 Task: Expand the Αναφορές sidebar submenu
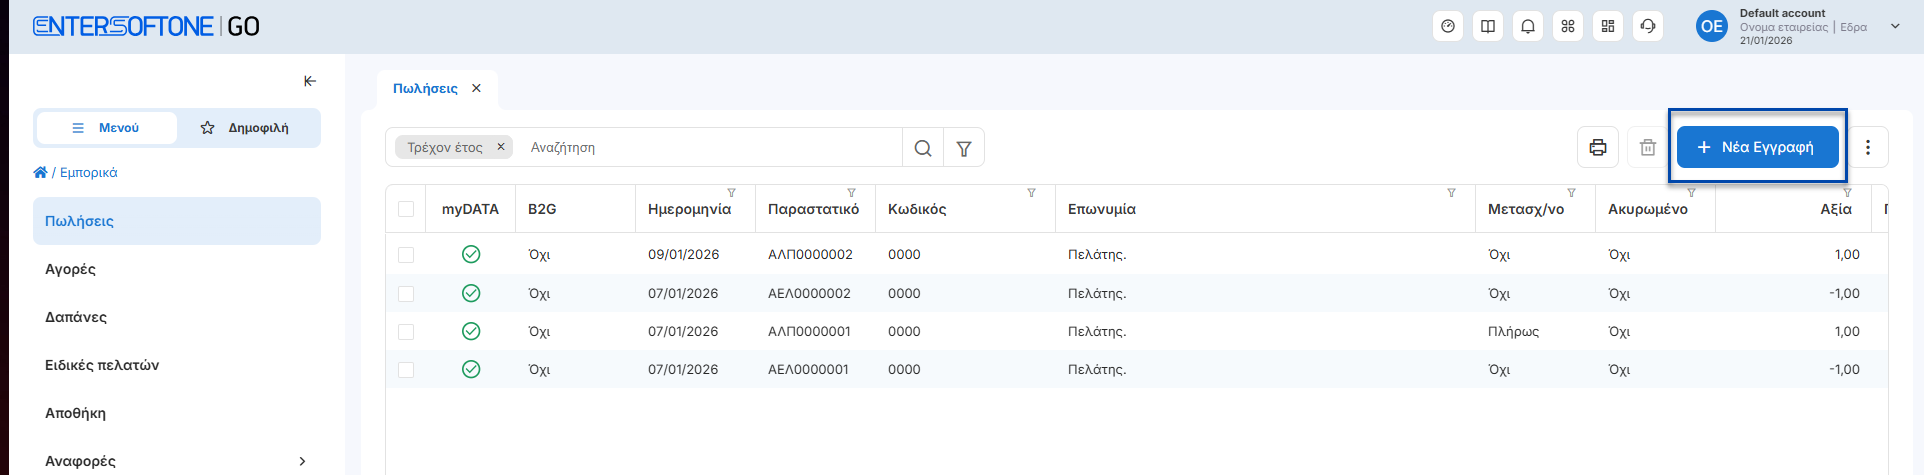(x=302, y=461)
